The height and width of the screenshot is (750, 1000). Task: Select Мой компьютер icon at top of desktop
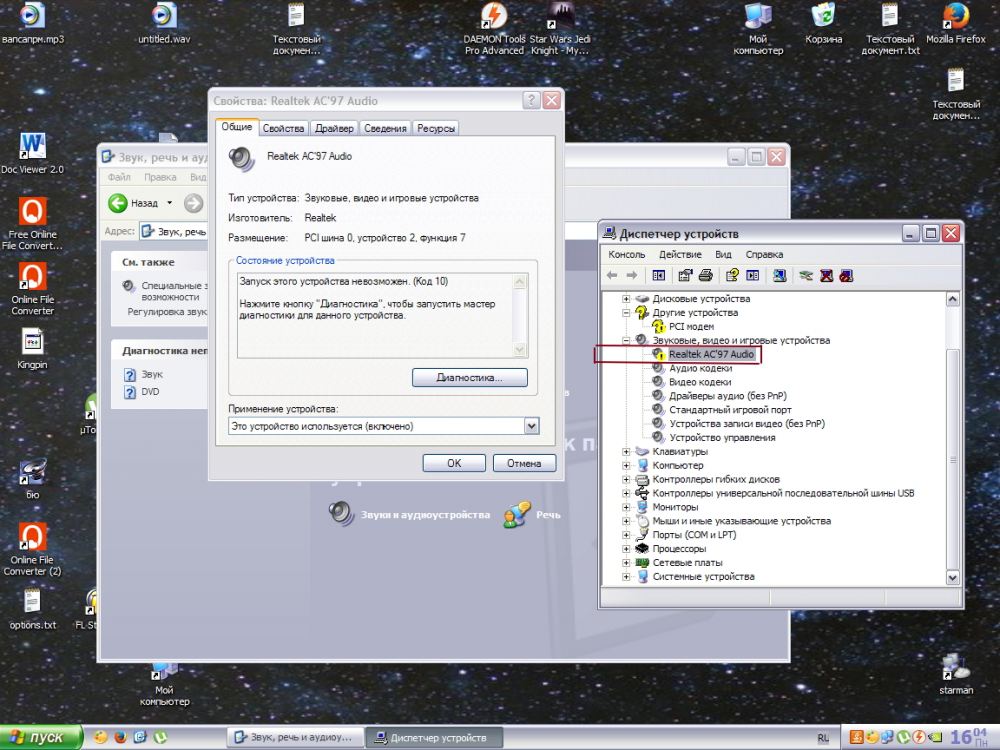[x=758, y=29]
